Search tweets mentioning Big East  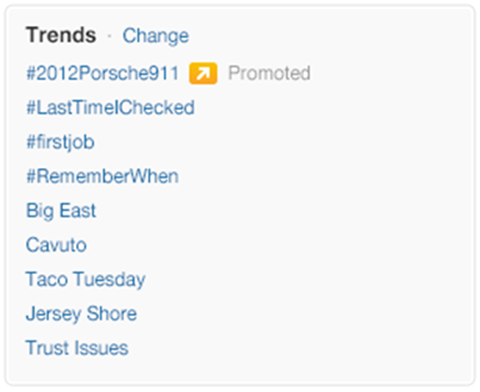tap(61, 211)
